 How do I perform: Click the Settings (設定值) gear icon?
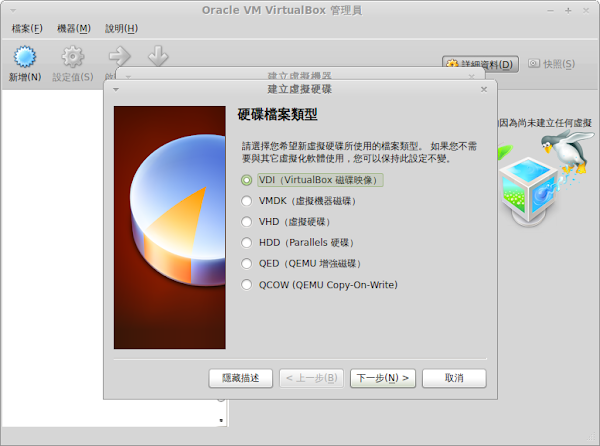pos(73,57)
